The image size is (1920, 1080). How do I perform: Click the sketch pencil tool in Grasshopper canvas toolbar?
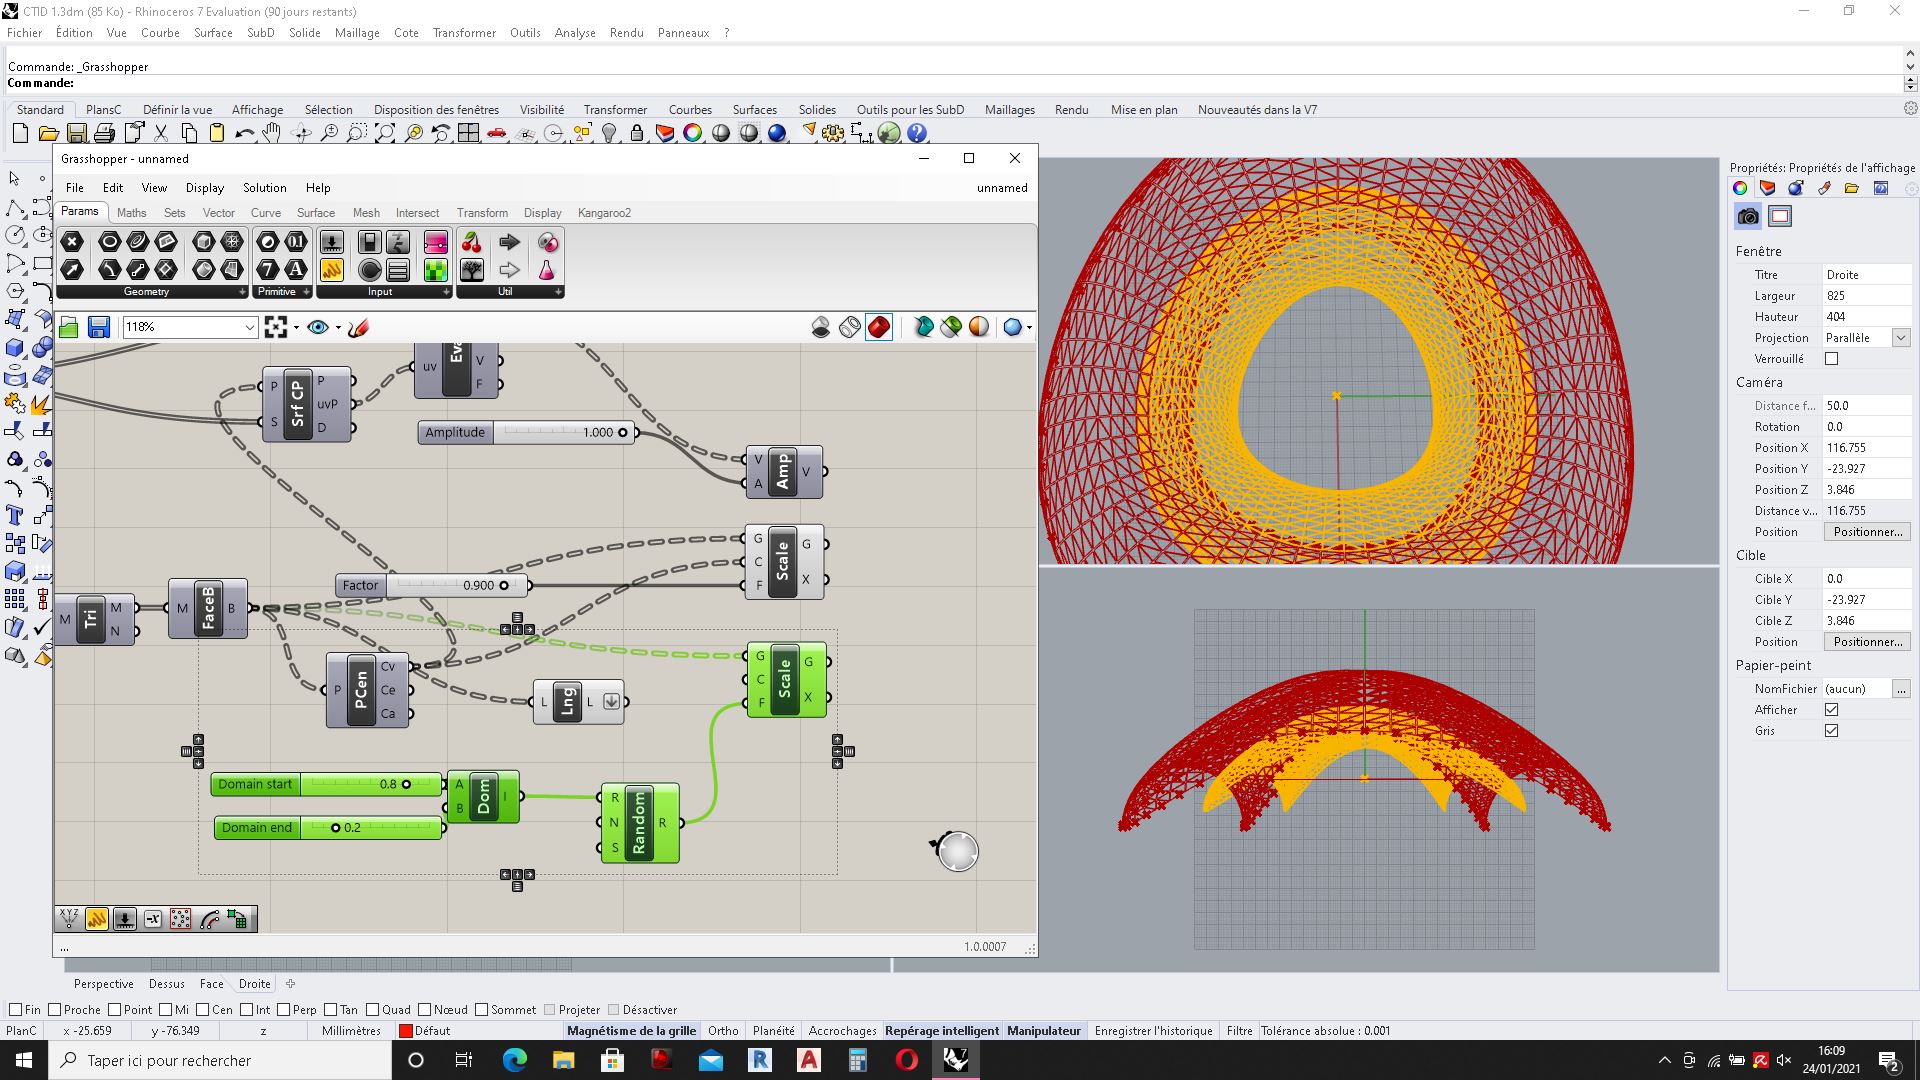[x=359, y=327]
